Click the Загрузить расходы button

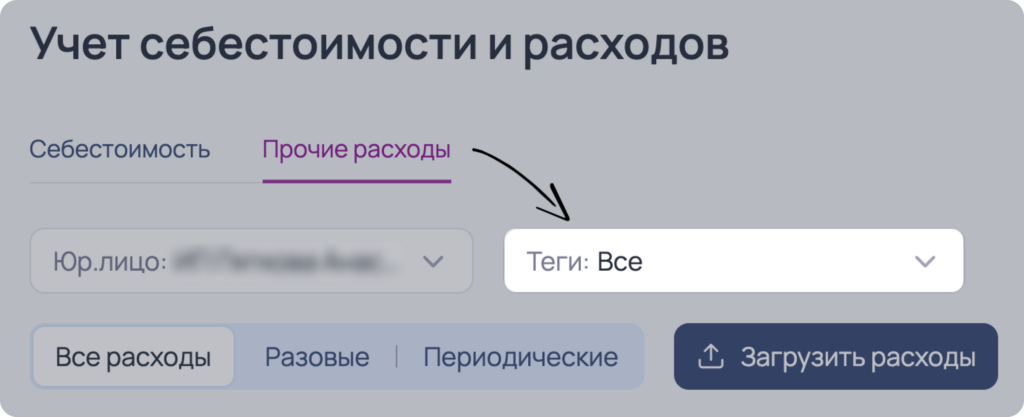coord(836,356)
